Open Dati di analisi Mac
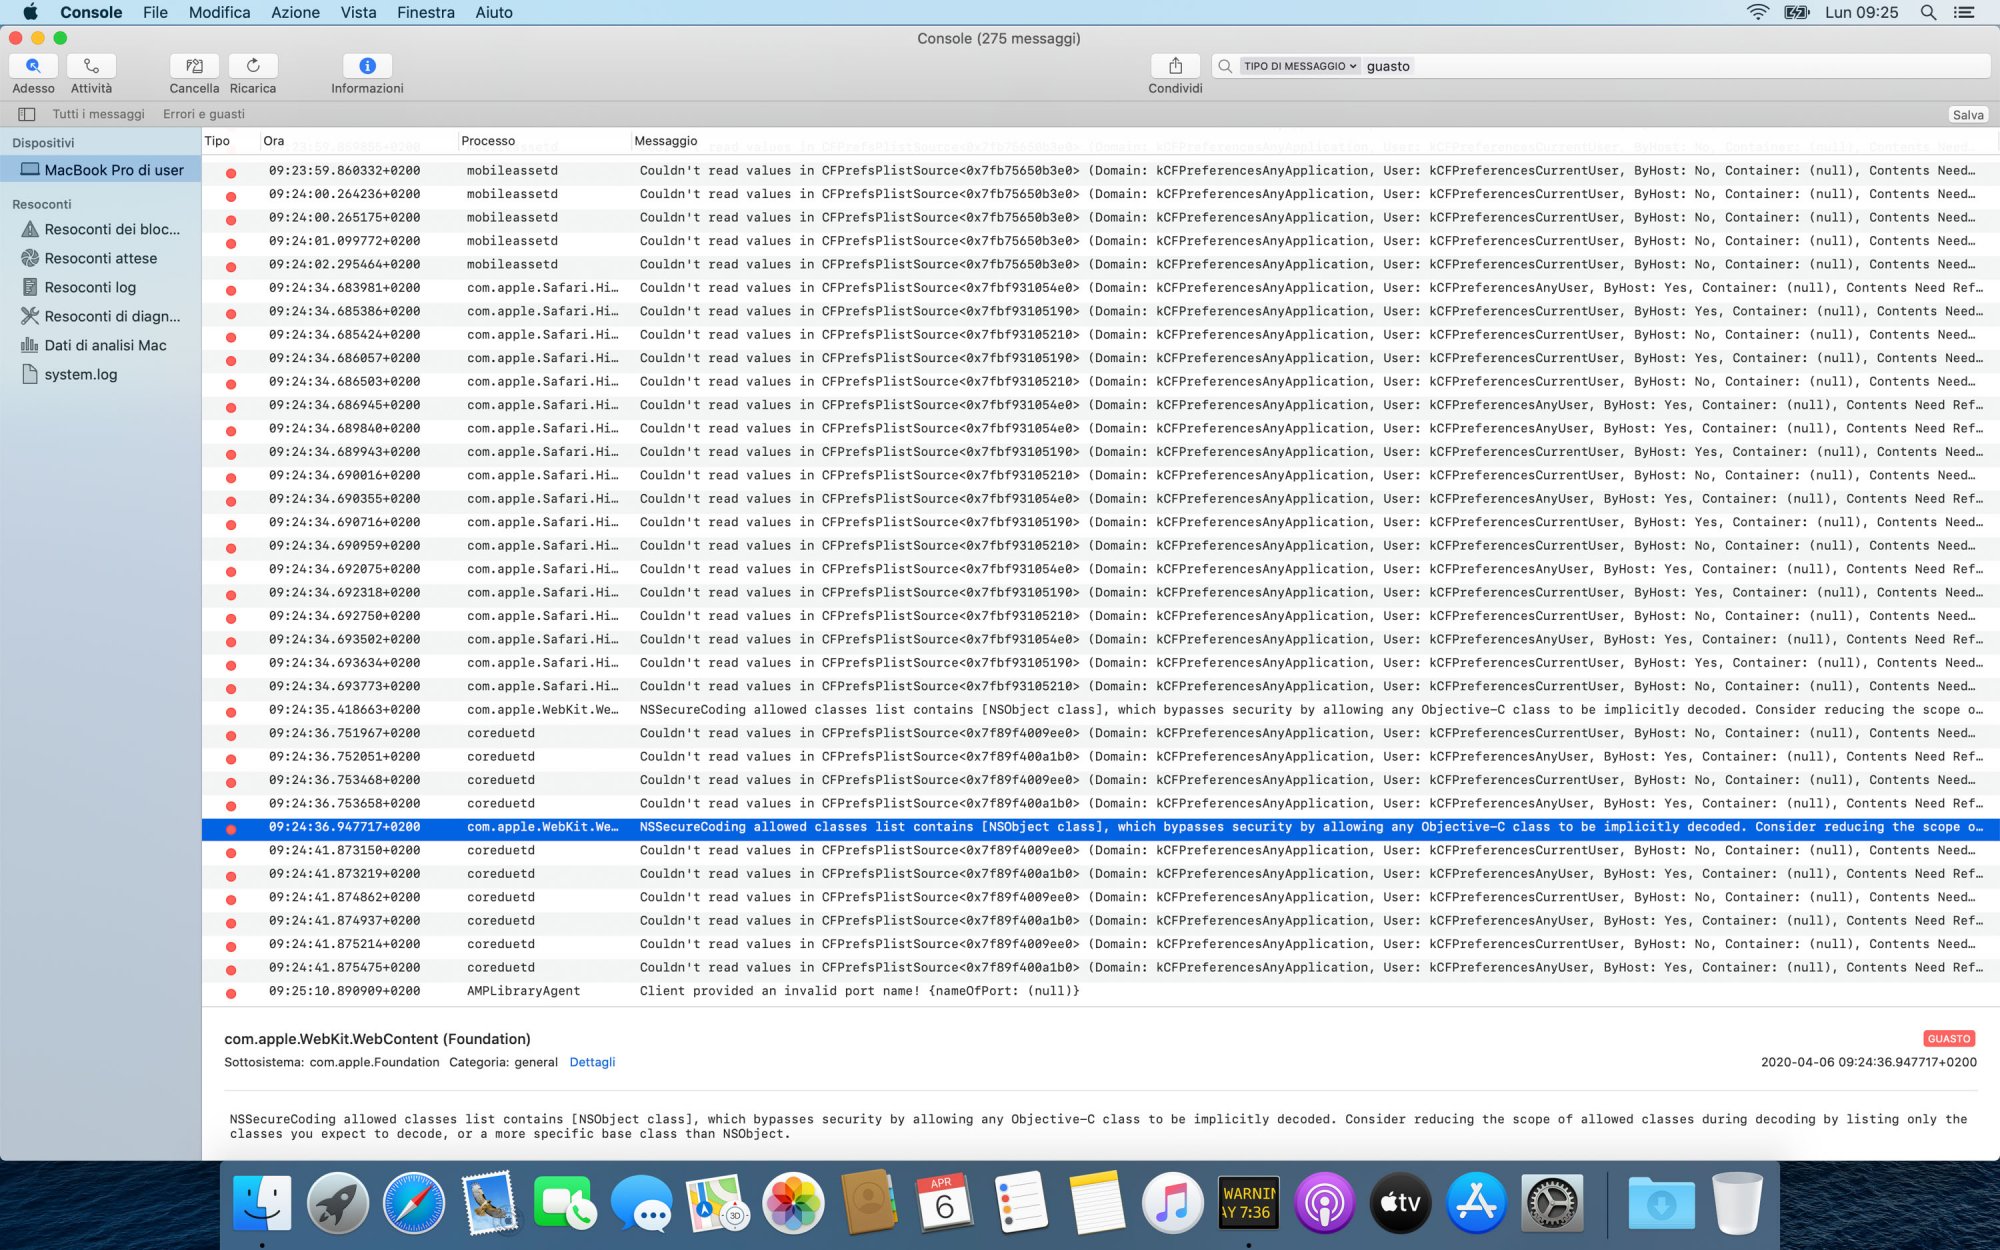Screen dimensions: 2000x1250 coord(93,345)
